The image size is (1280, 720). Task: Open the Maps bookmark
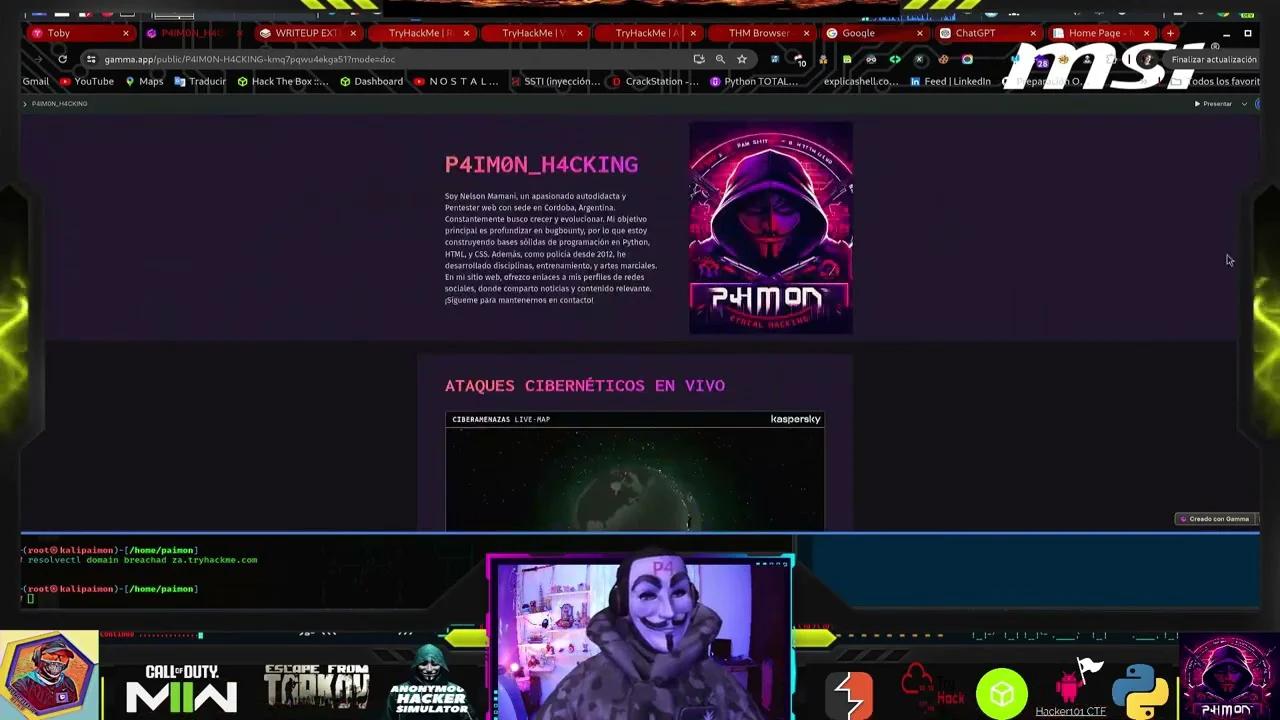[x=144, y=82]
